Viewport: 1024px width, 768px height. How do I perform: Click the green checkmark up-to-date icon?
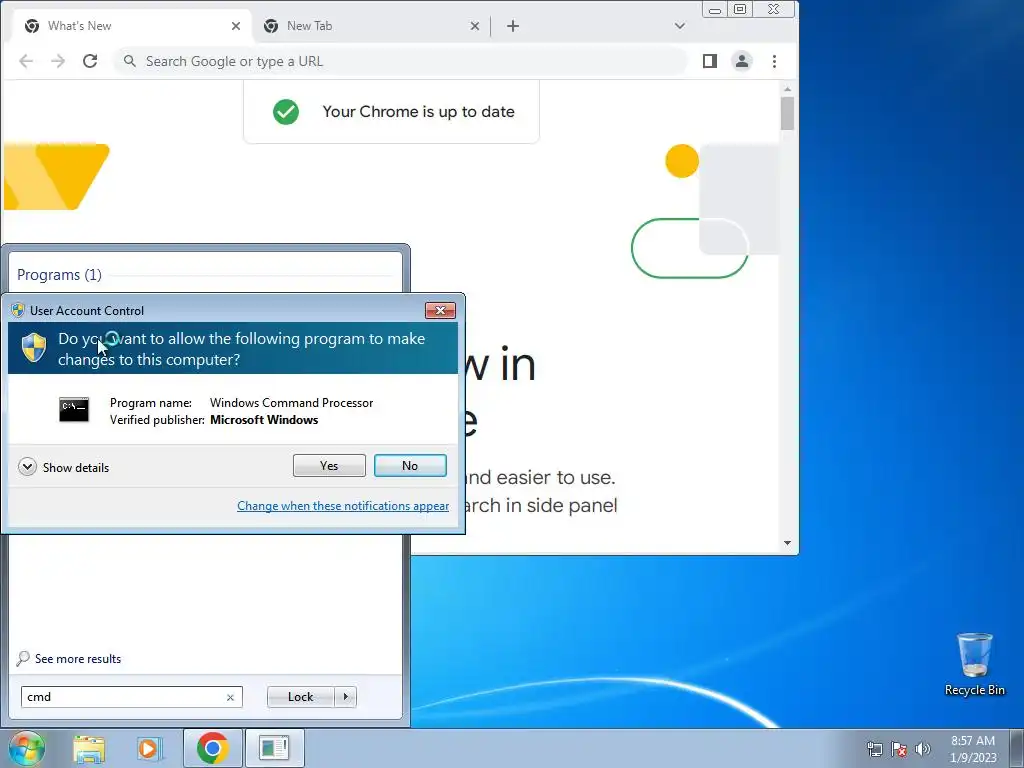286,112
